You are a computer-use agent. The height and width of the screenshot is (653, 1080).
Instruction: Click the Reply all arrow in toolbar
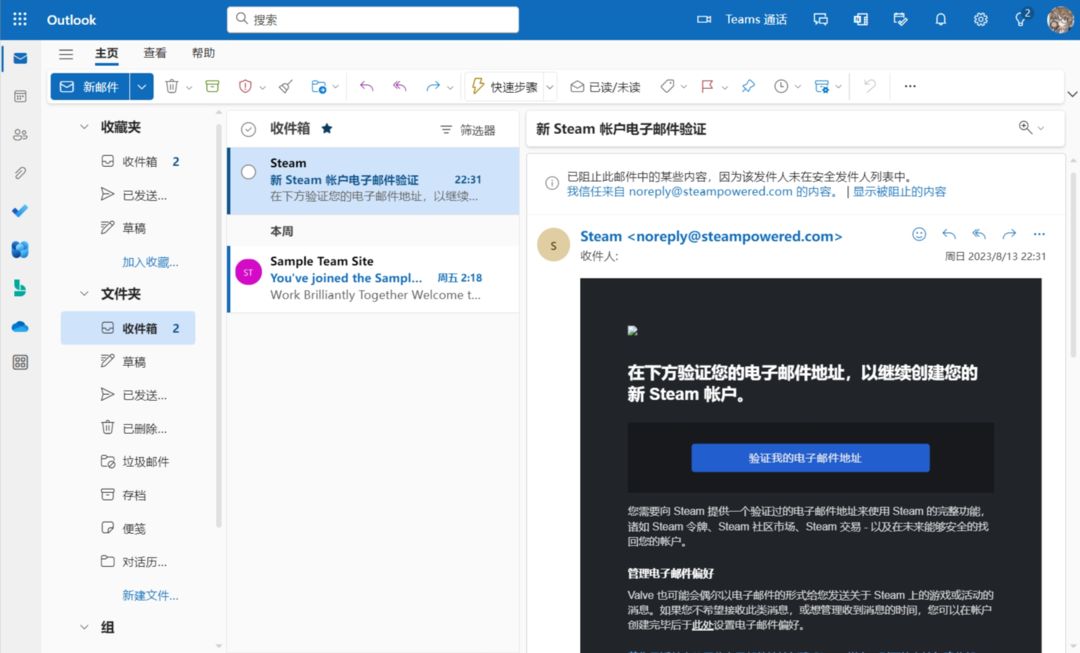click(399, 86)
